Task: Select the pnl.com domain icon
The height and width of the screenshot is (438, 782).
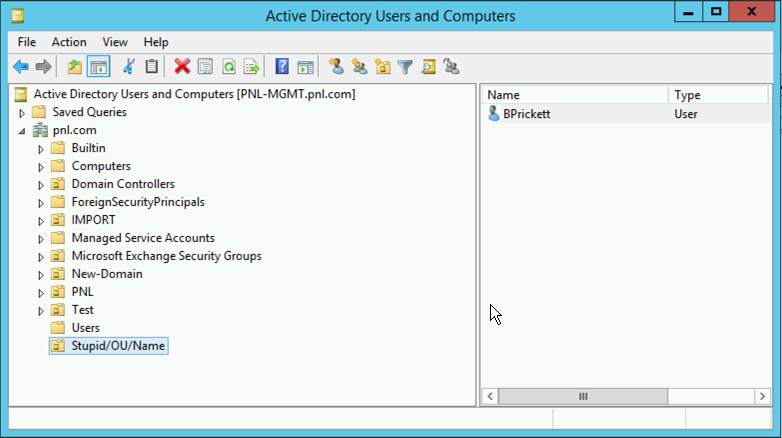Action: 40,130
